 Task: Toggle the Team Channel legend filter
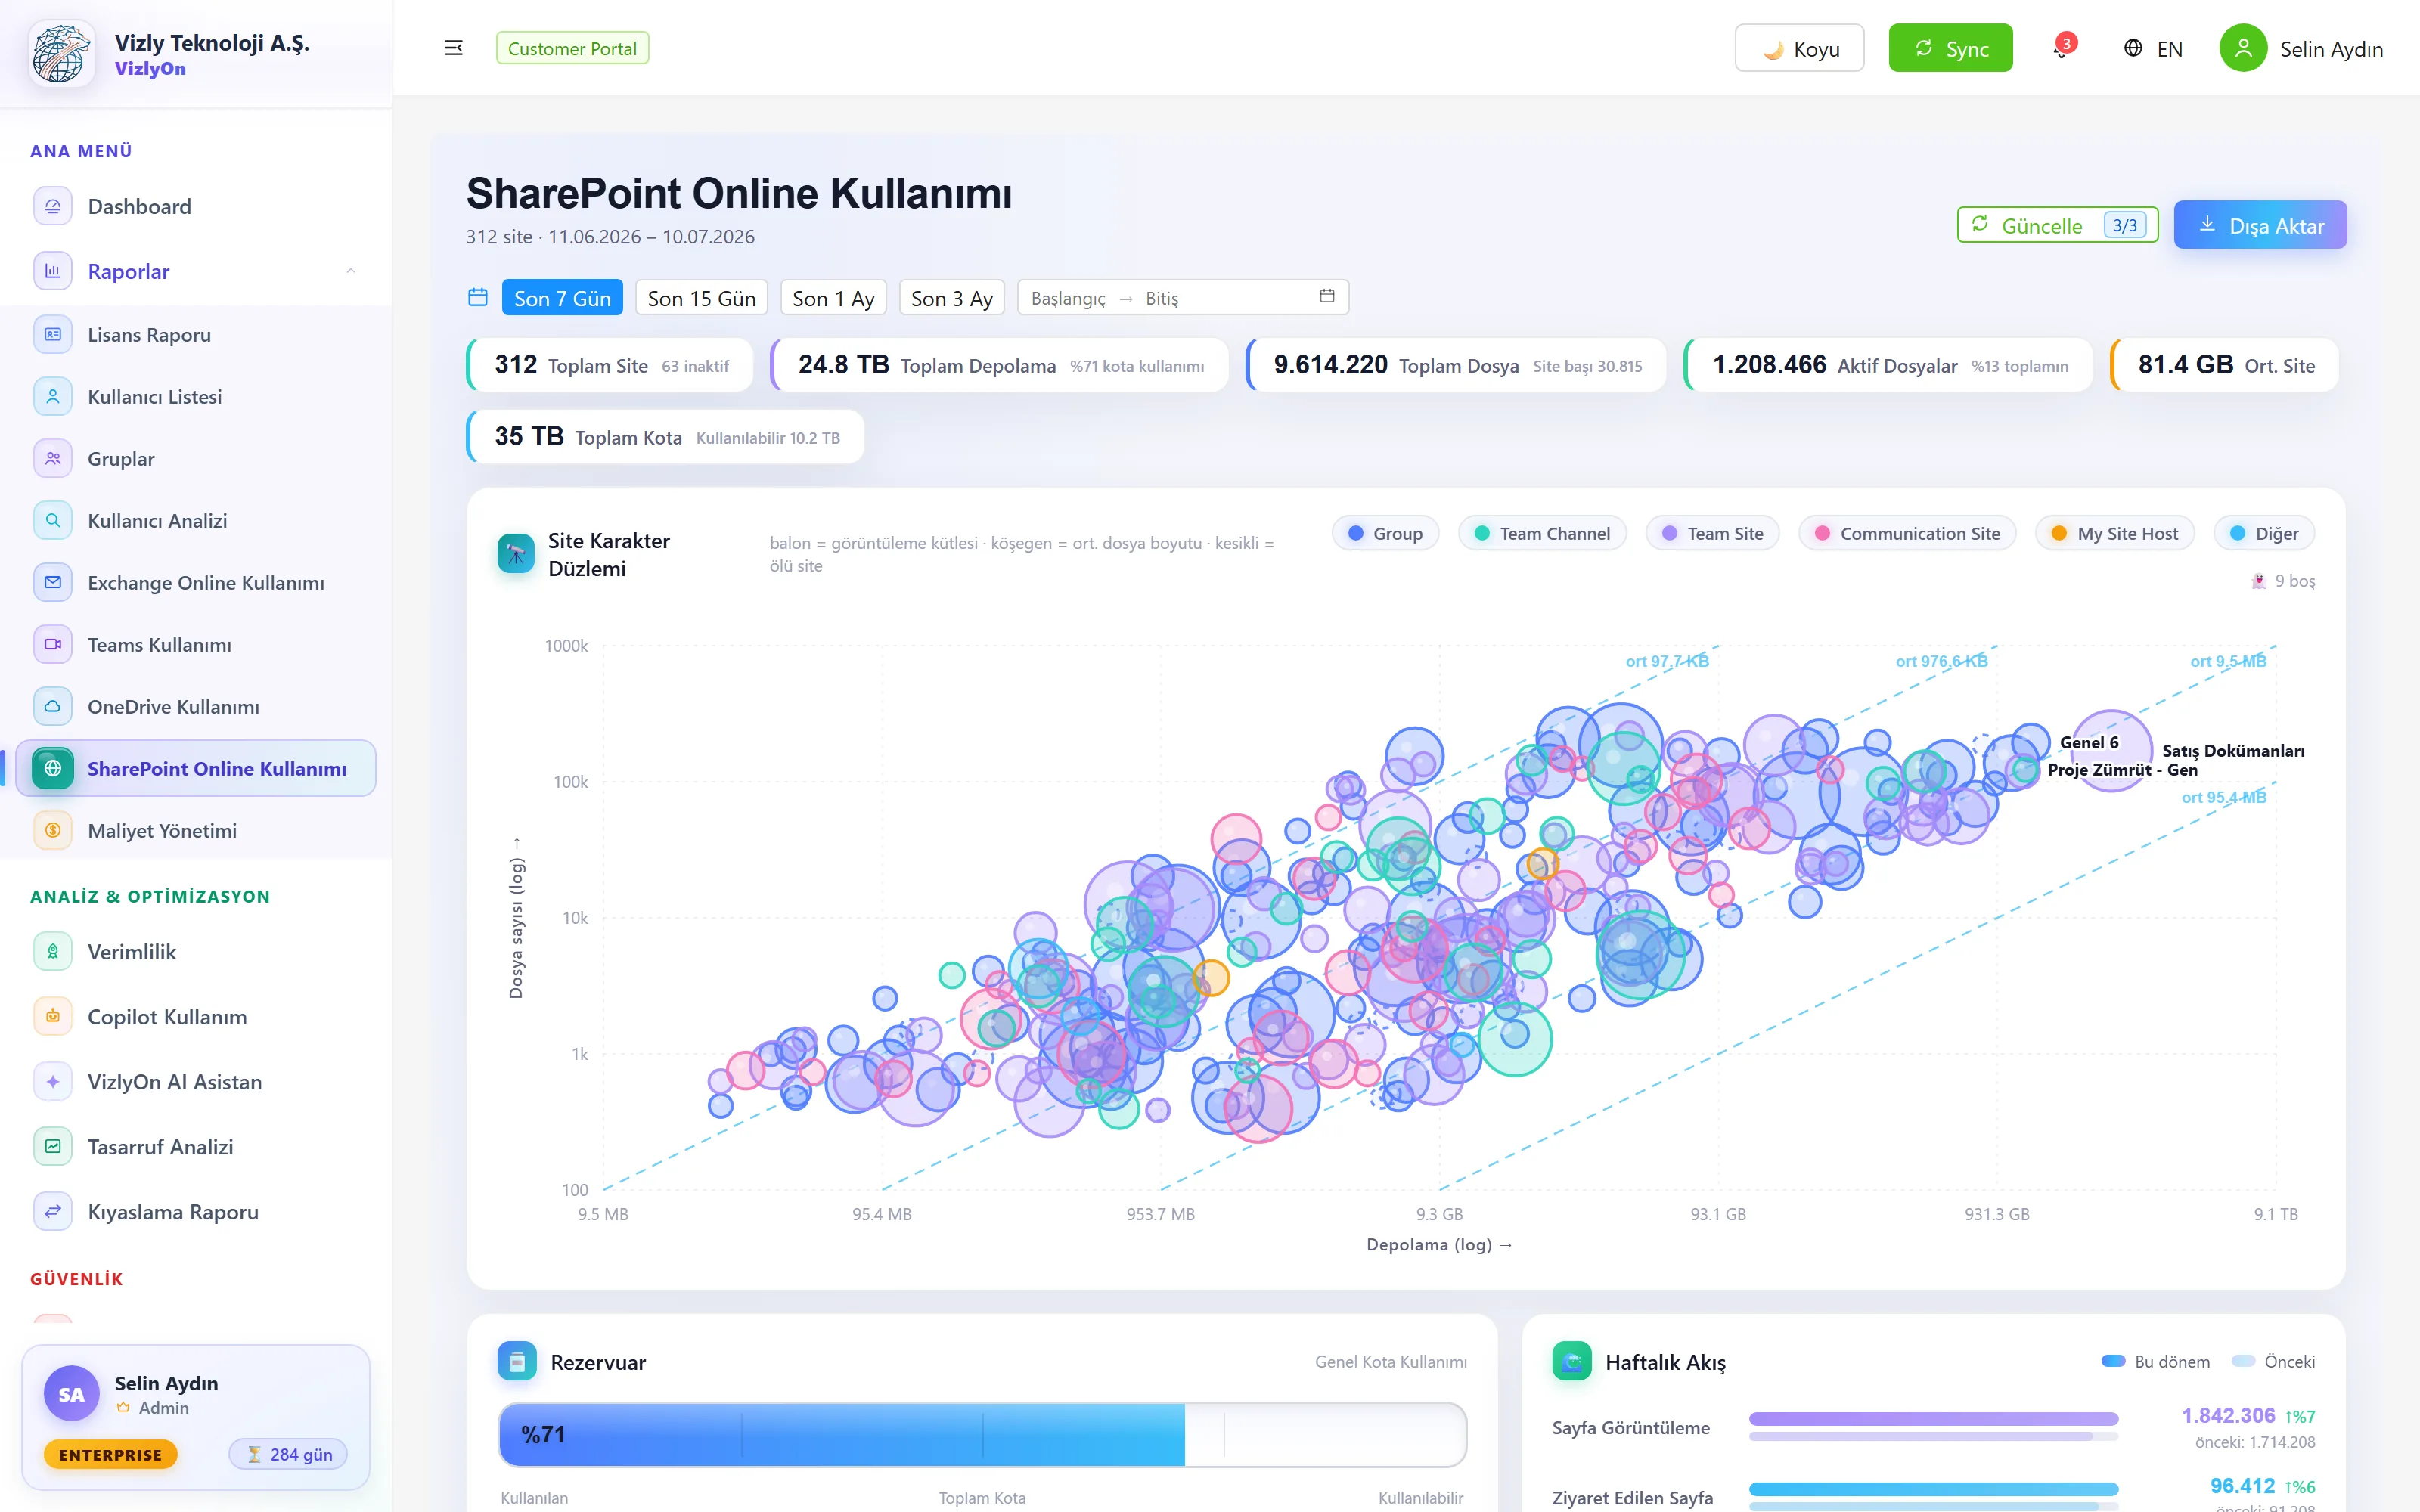click(1542, 533)
